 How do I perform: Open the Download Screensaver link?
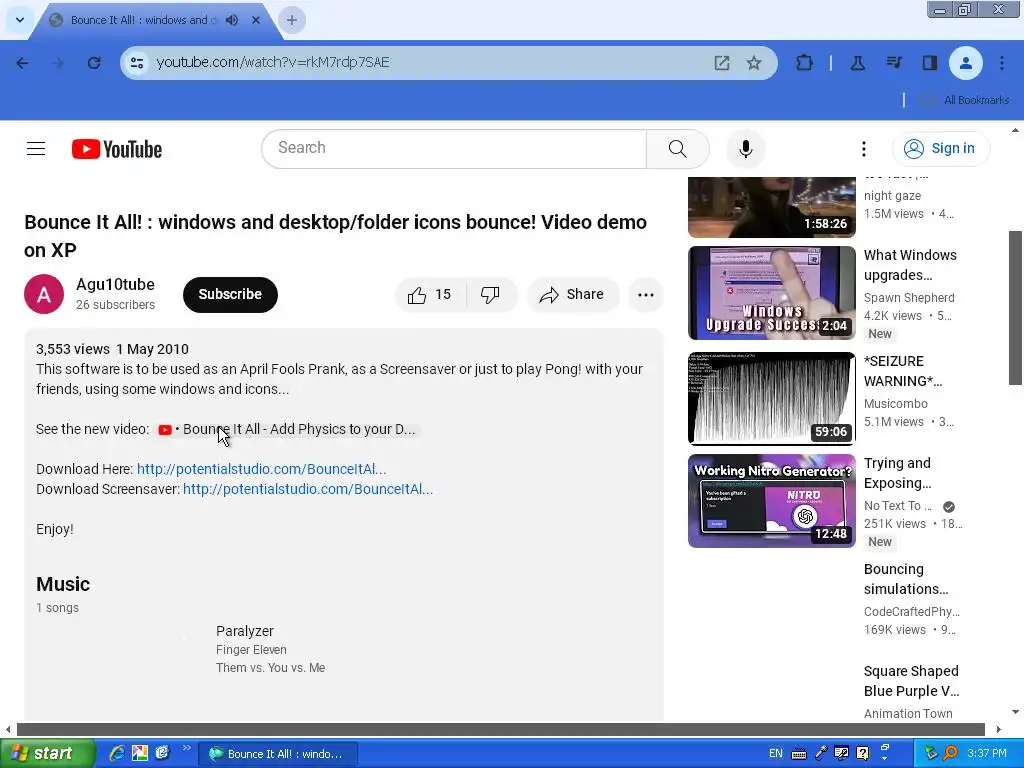[x=308, y=489]
